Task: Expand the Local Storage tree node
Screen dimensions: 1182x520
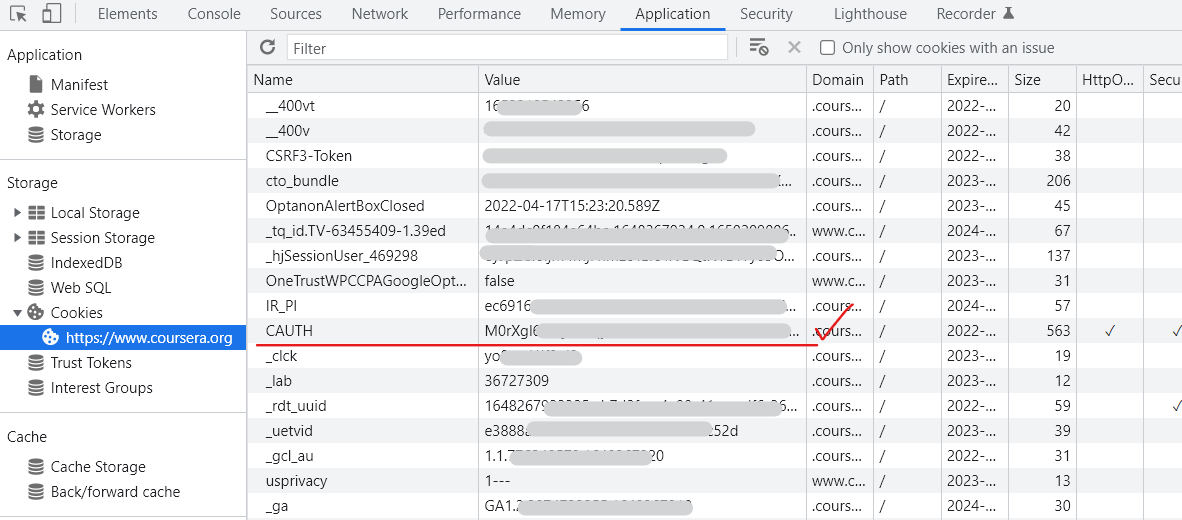Action: point(17,213)
